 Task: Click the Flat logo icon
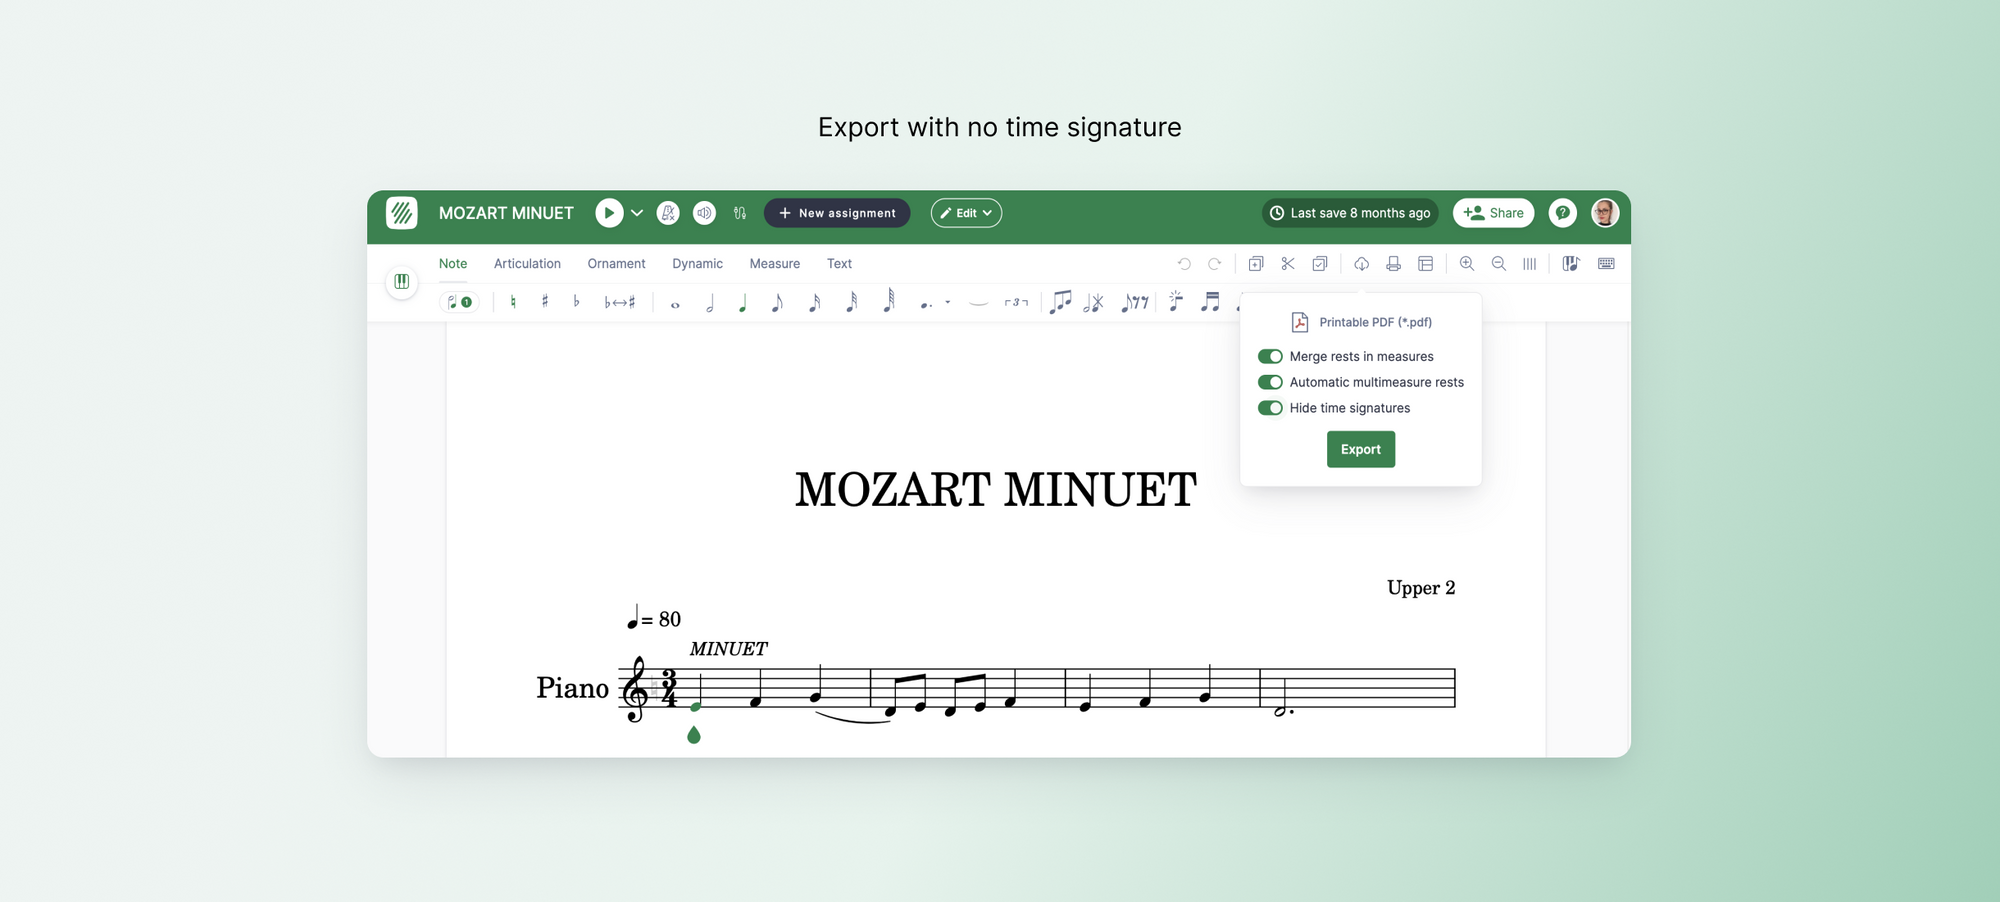pyautogui.click(x=402, y=213)
